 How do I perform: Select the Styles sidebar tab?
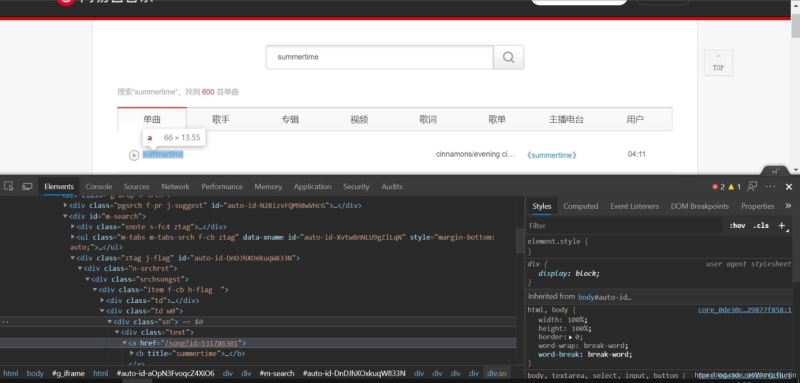click(542, 206)
